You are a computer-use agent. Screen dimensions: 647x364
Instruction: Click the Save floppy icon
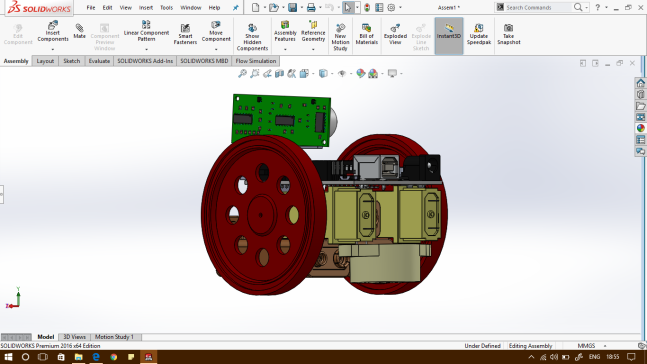click(293, 7)
